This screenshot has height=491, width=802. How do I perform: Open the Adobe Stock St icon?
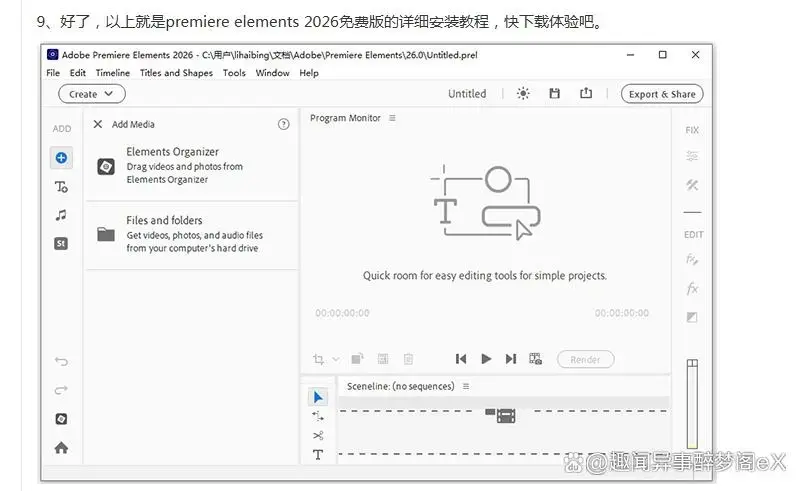tap(61, 243)
